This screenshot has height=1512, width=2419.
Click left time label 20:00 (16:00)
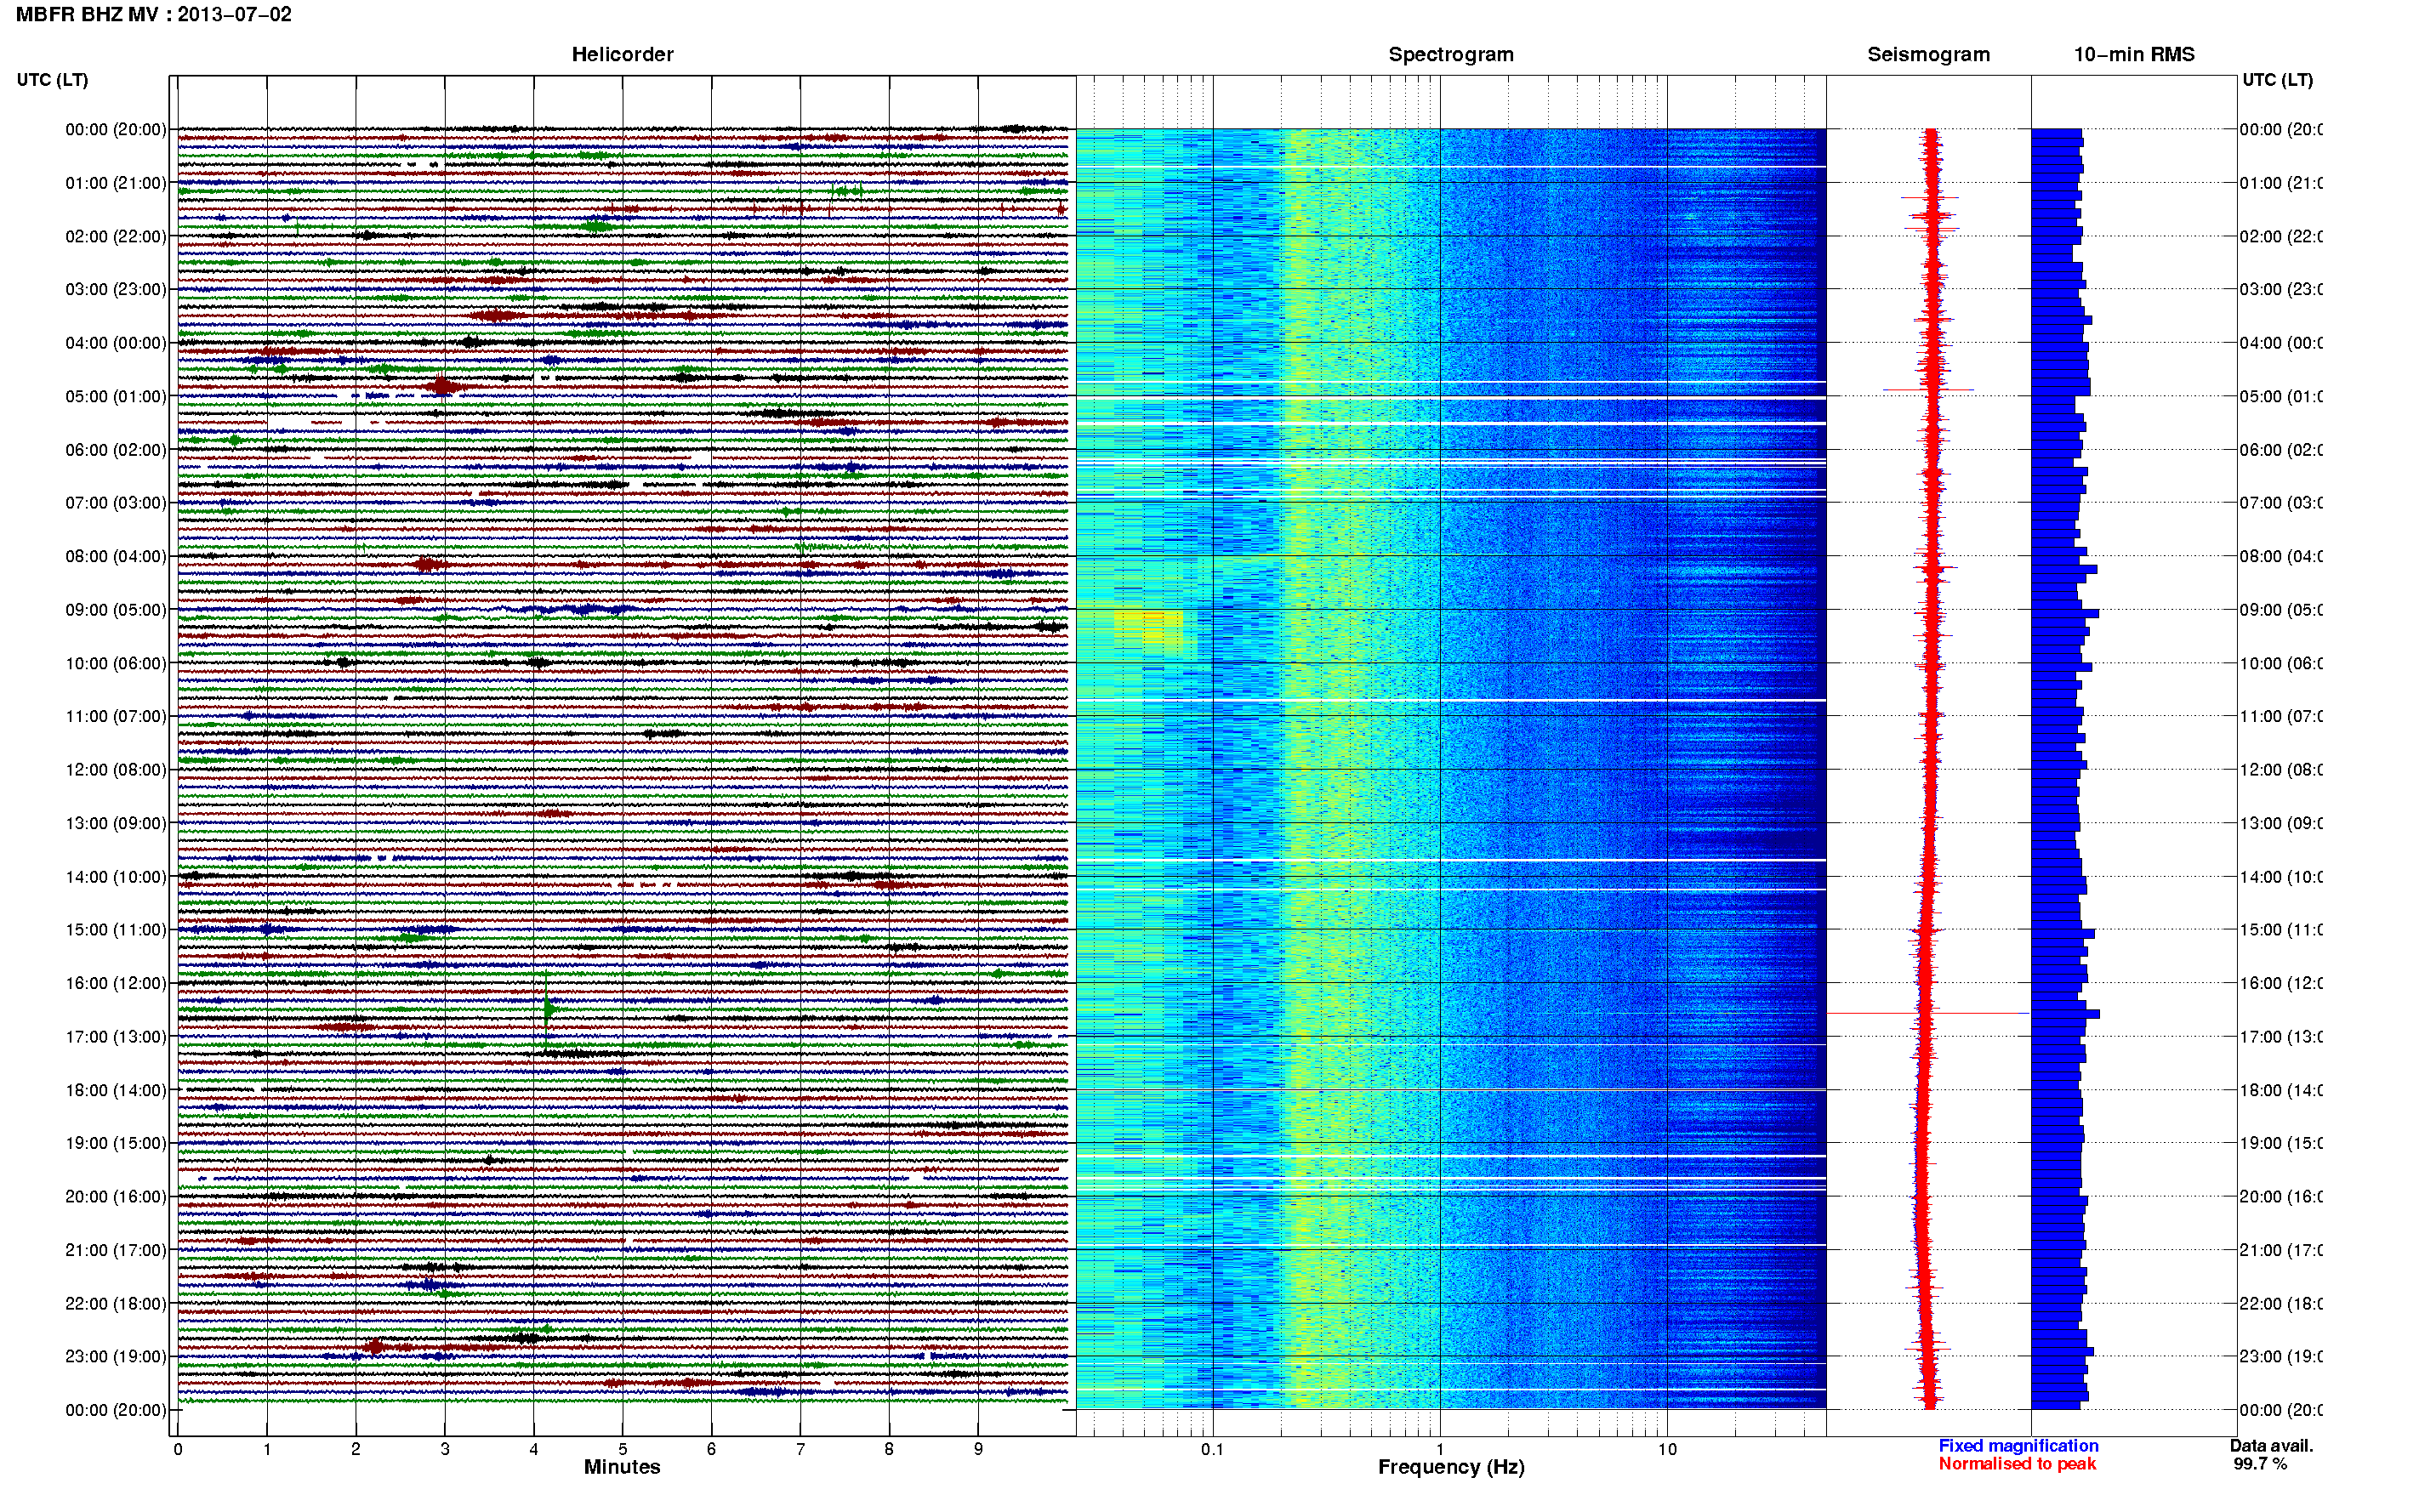116,1197
